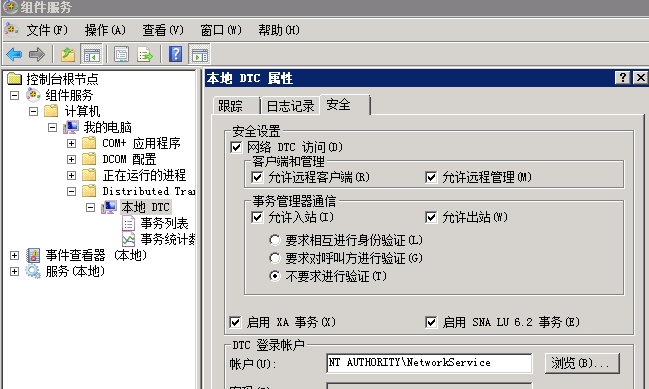649x389 pixels.
Task: Expand the 服务(本地) node
Action: (14, 271)
